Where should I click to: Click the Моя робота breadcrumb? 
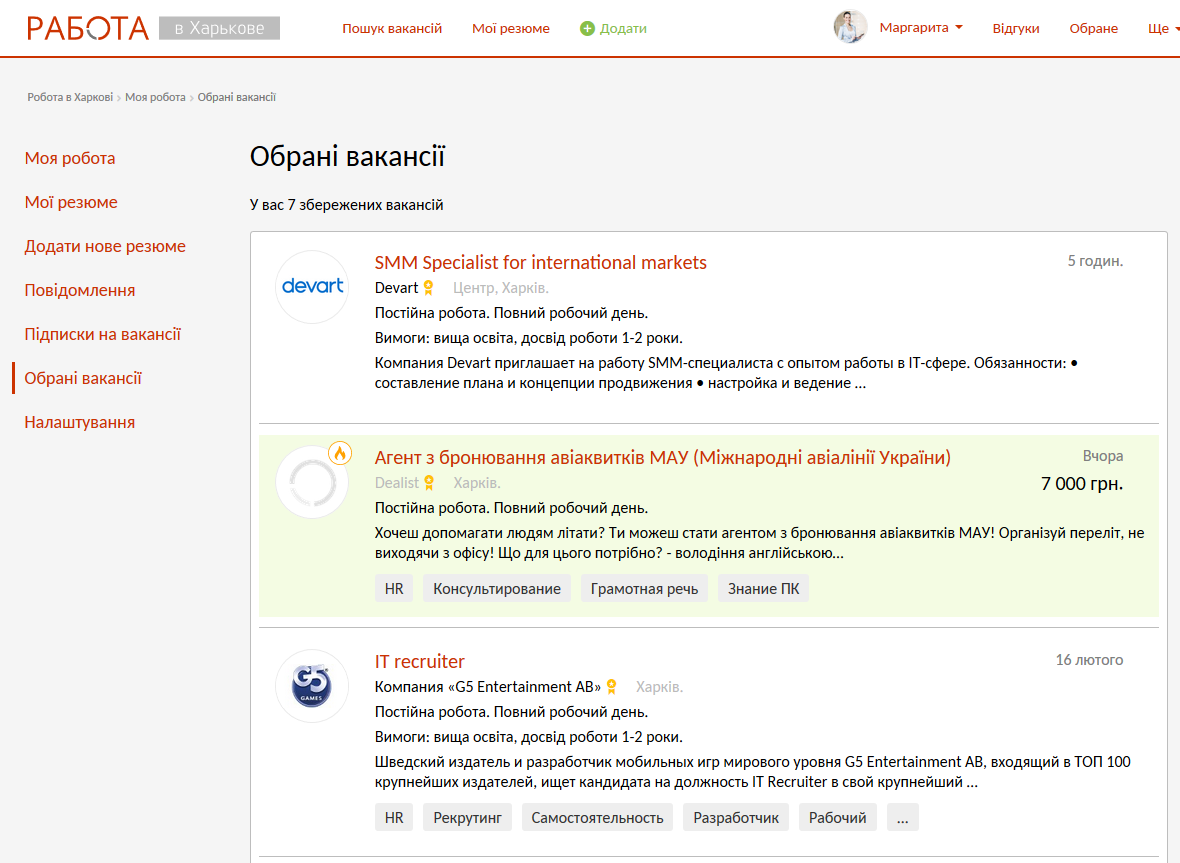[155, 97]
